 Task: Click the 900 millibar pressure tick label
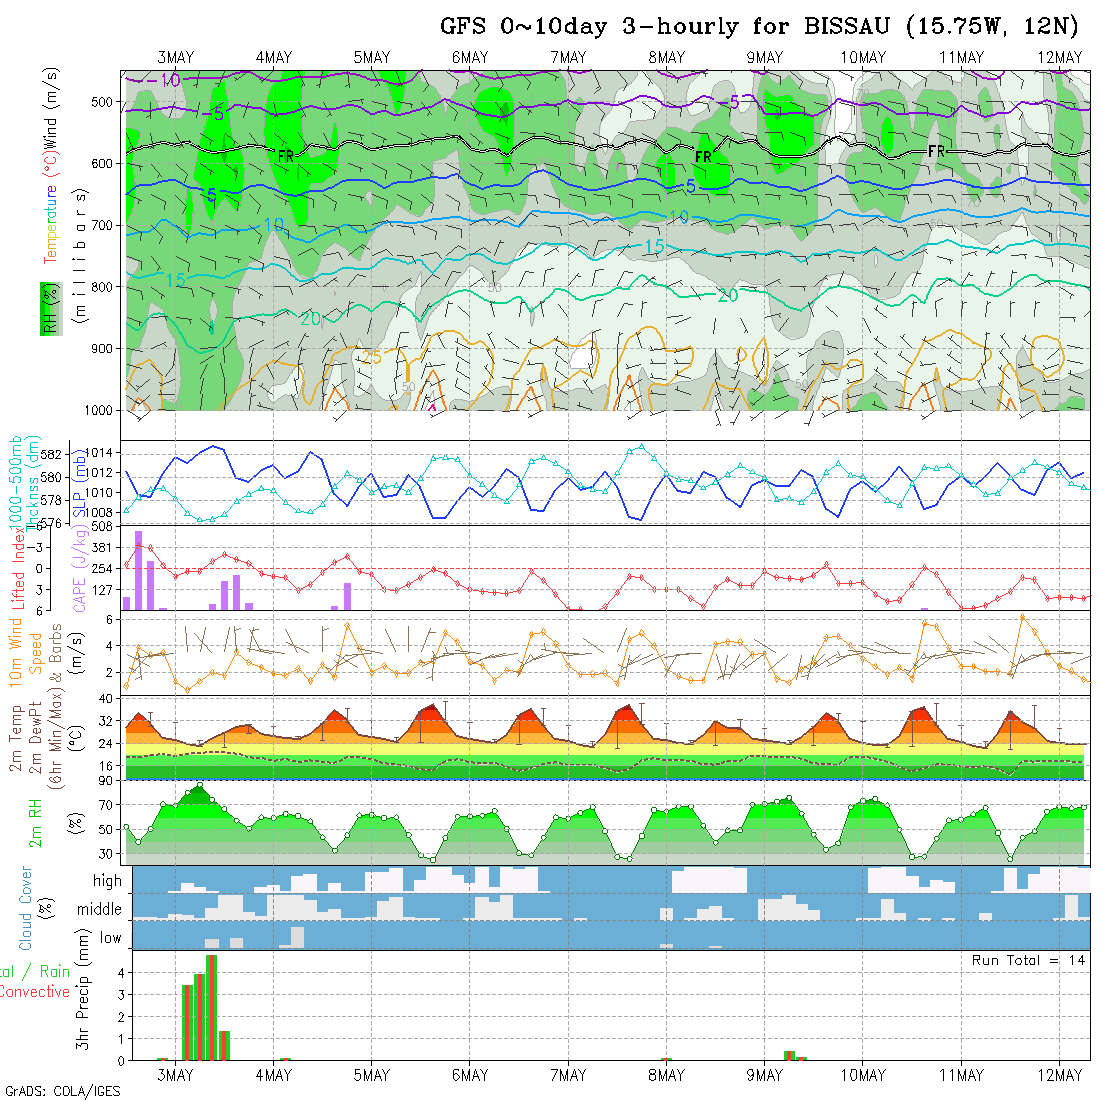point(102,349)
